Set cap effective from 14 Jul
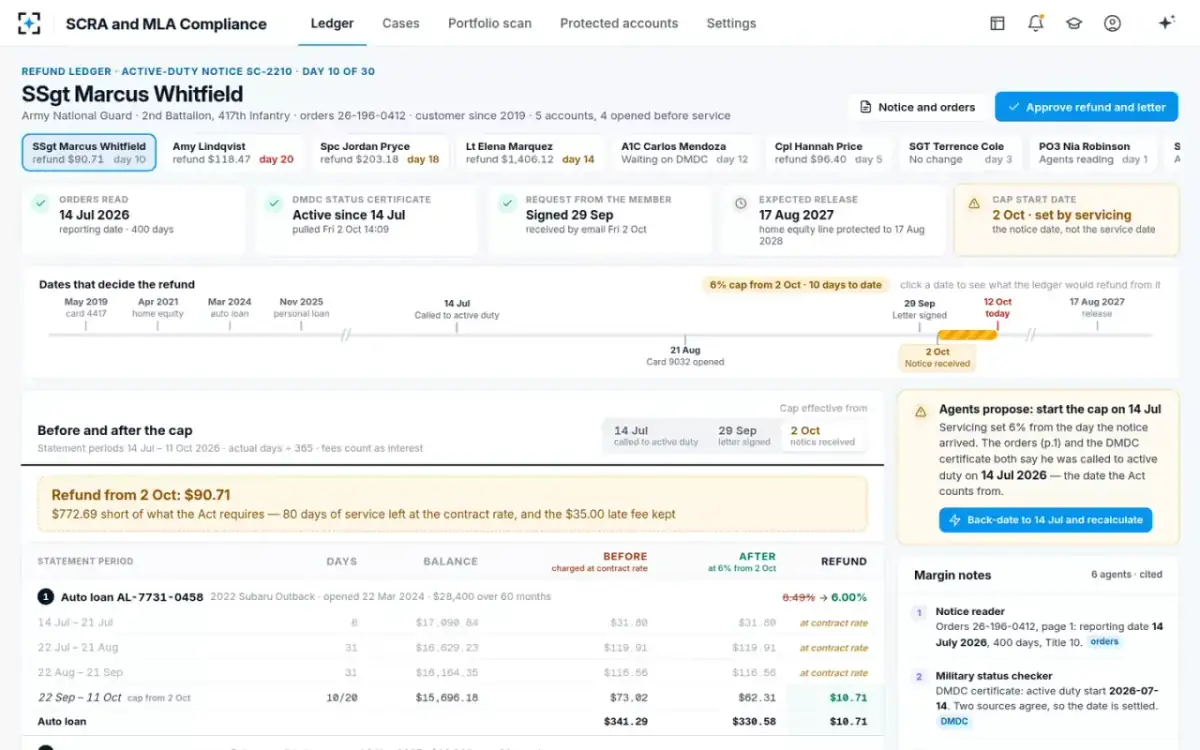Viewport: 1200px width, 750px height. pyautogui.click(x=656, y=436)
